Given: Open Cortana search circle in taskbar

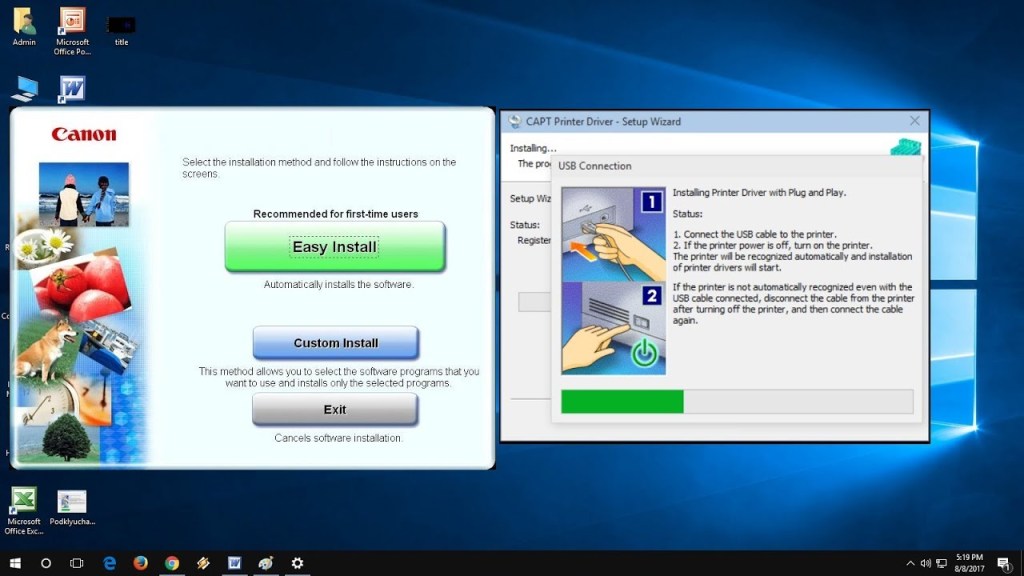Looking at the screenshot, I should click(x=46, y=563).
